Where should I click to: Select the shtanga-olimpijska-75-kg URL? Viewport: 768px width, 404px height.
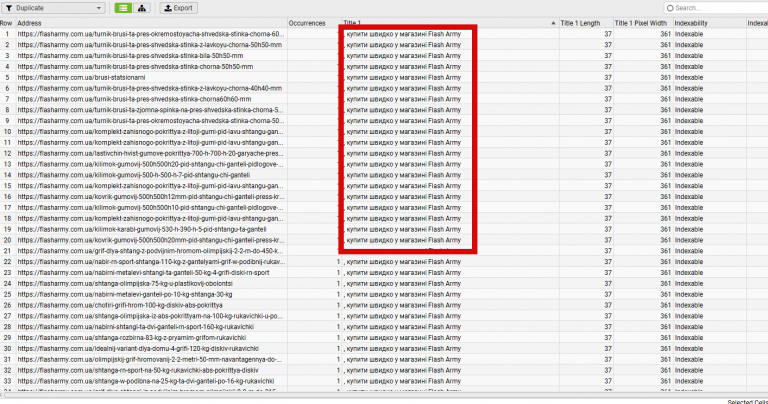[125, 284]
